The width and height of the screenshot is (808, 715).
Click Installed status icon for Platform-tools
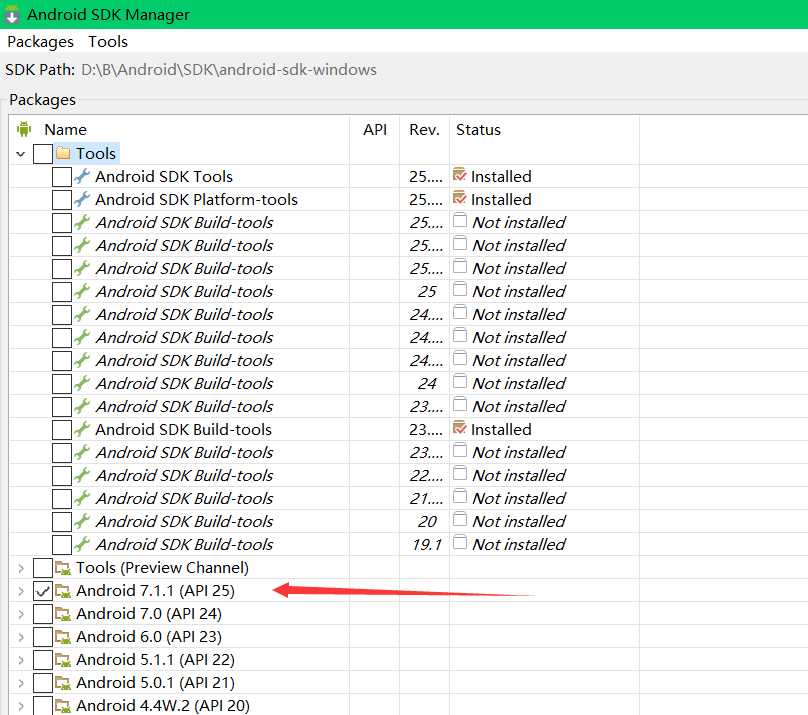click(x=460, y=198)
